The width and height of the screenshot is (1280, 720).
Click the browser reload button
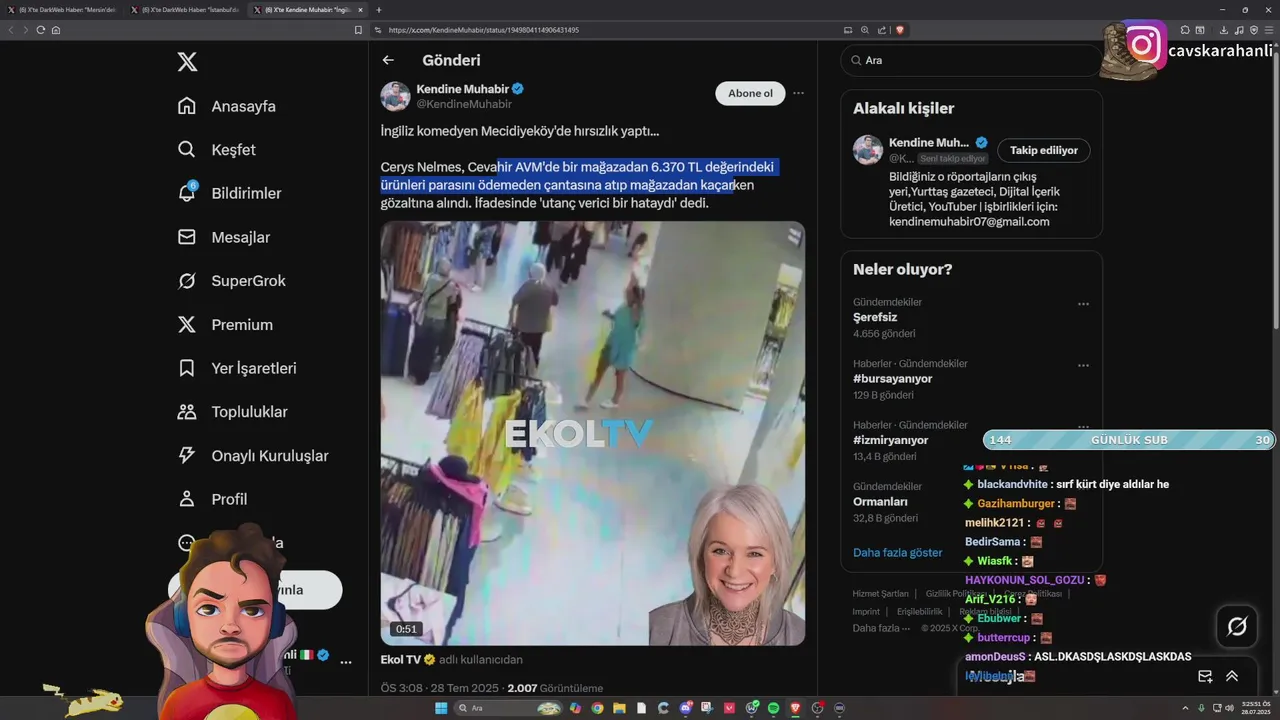(x=41, y=30)
